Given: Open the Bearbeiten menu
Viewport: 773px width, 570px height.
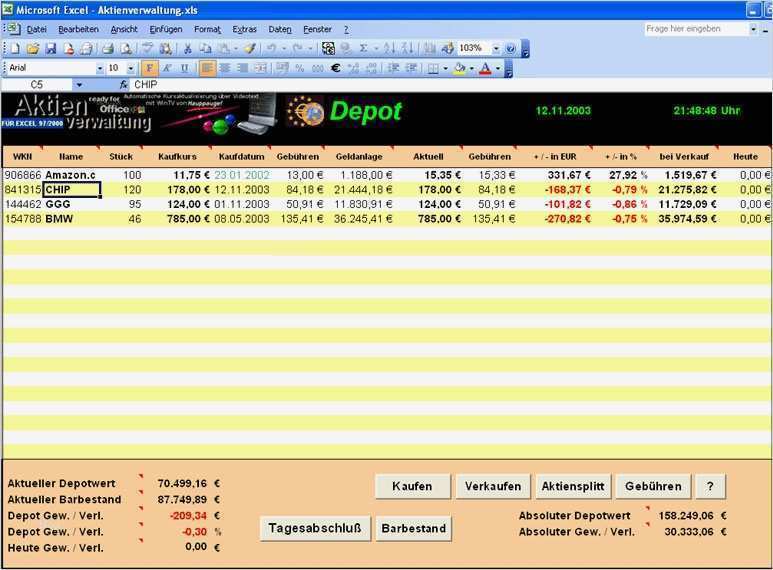Looking at the screenshot, I should [78, 30].
